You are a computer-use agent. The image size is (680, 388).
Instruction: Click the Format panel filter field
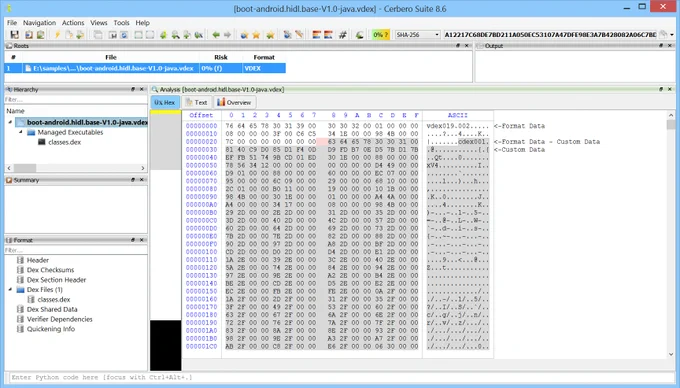click(x=75, y=250)
